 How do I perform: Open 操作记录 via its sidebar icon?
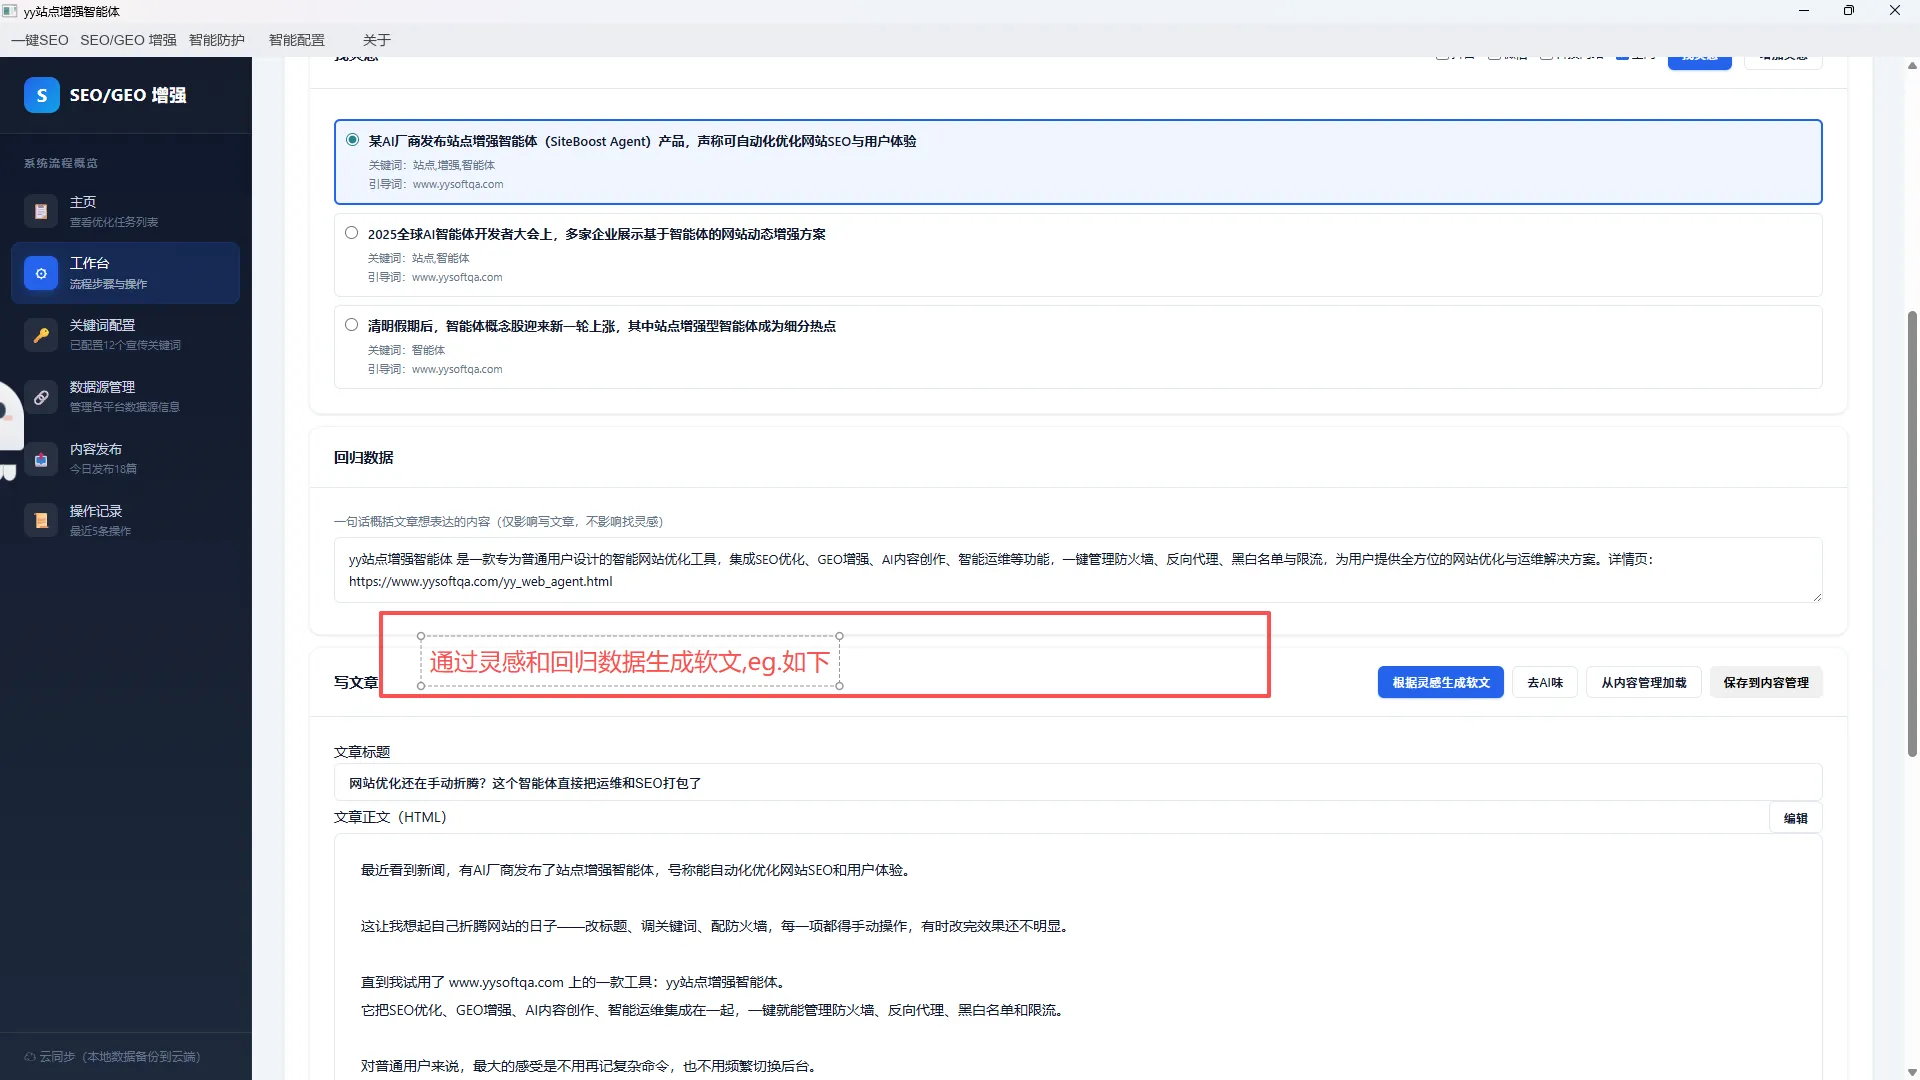[41, 520]
